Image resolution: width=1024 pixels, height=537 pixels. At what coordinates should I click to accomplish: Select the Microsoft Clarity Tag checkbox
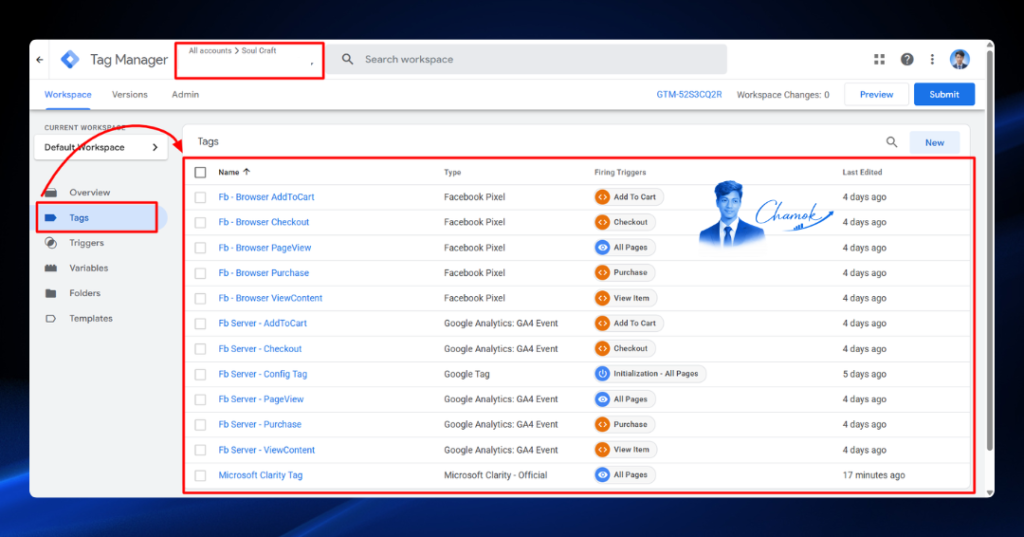tap(200, 476)
